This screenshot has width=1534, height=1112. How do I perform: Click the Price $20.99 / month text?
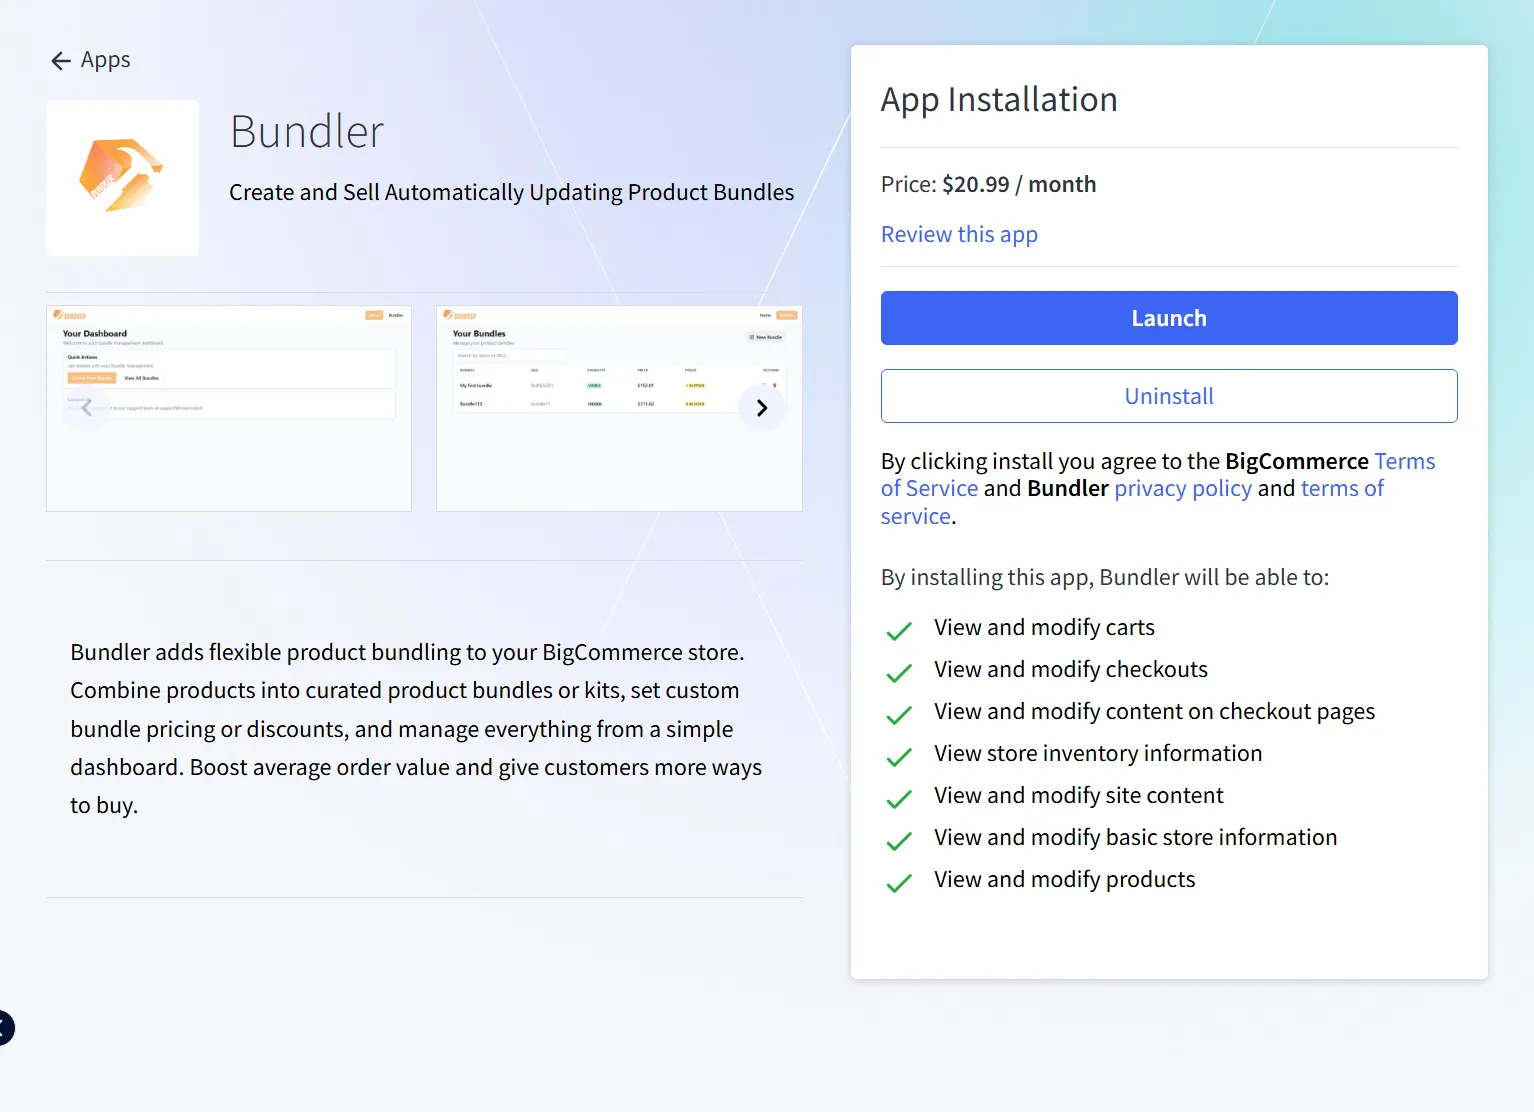click(x=988, y=184)
